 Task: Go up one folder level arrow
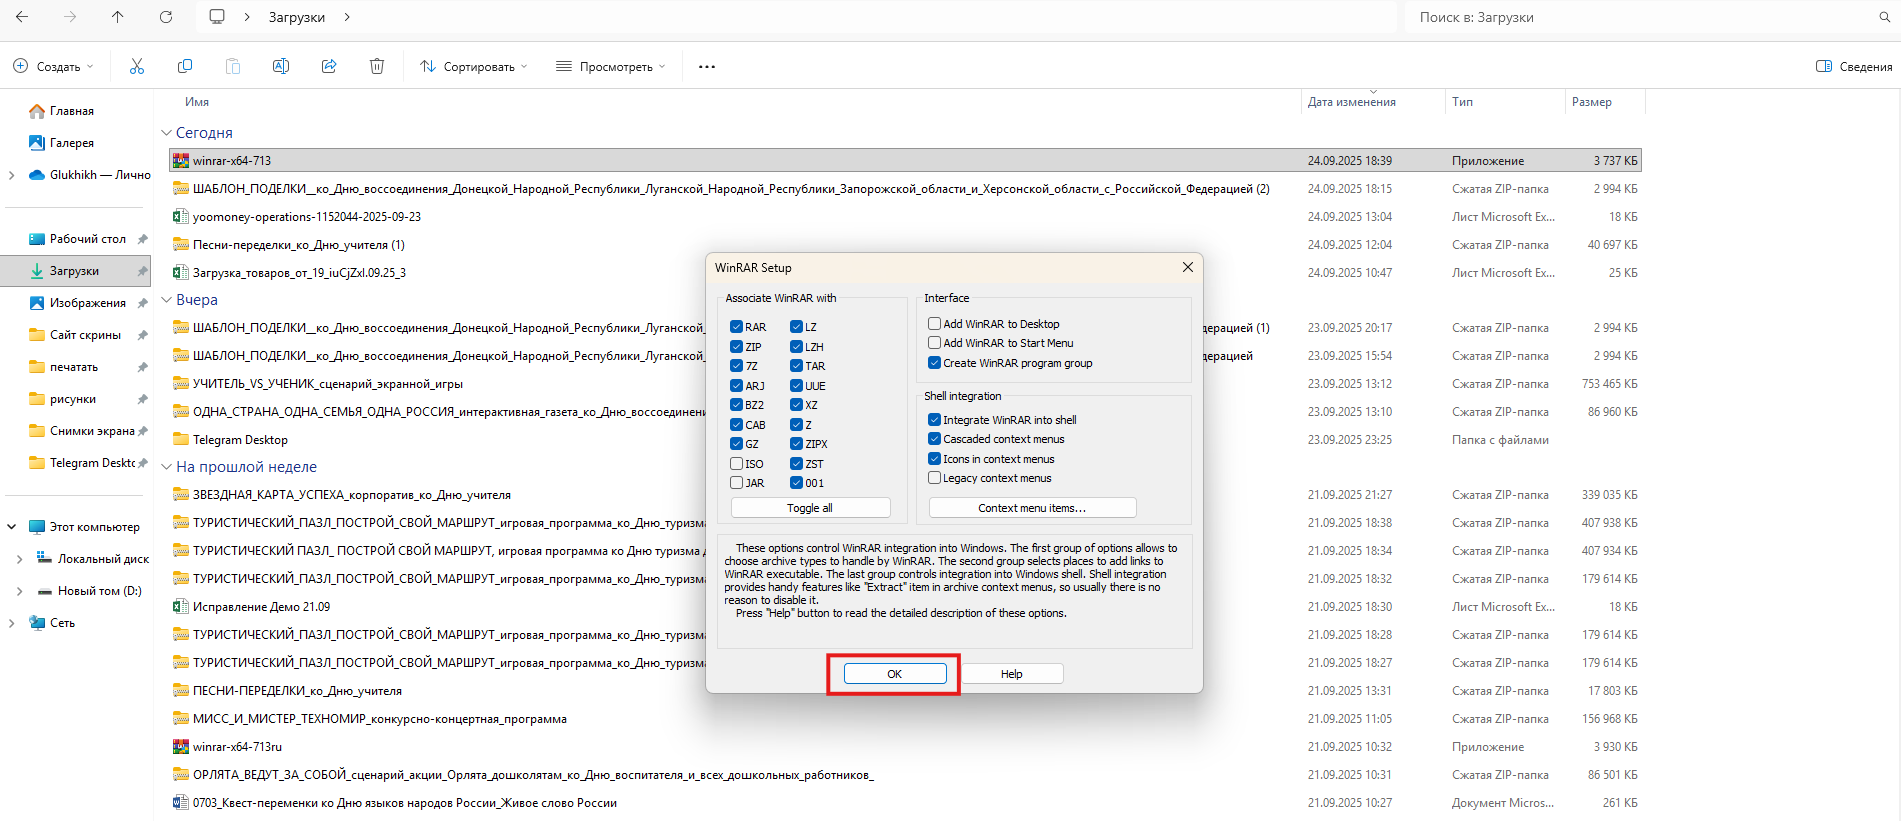click(118, 17)
